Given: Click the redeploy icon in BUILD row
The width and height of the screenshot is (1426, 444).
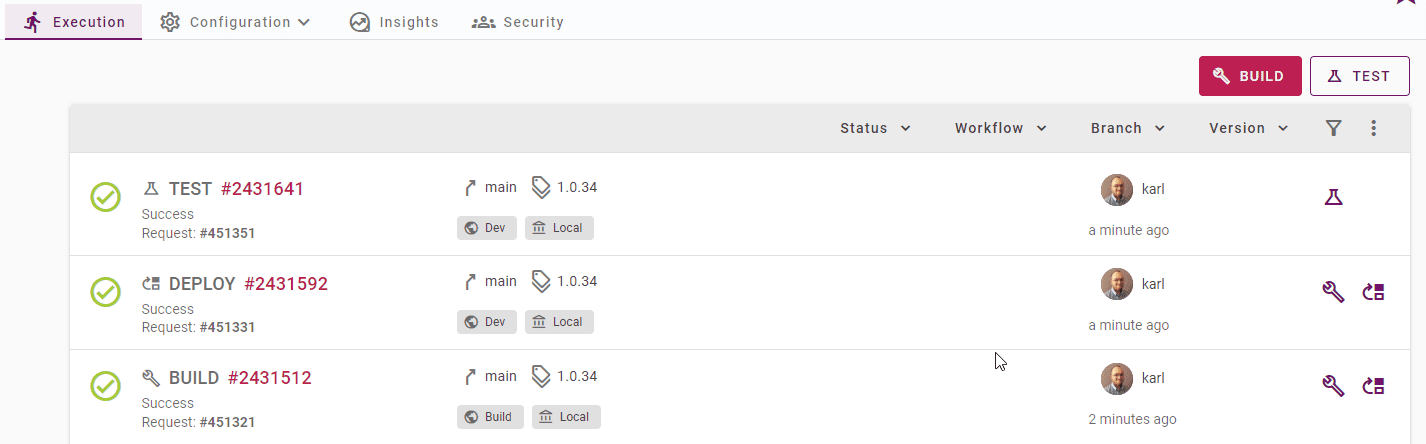Looking at the screenshot, I should [x=1374, y=386].
